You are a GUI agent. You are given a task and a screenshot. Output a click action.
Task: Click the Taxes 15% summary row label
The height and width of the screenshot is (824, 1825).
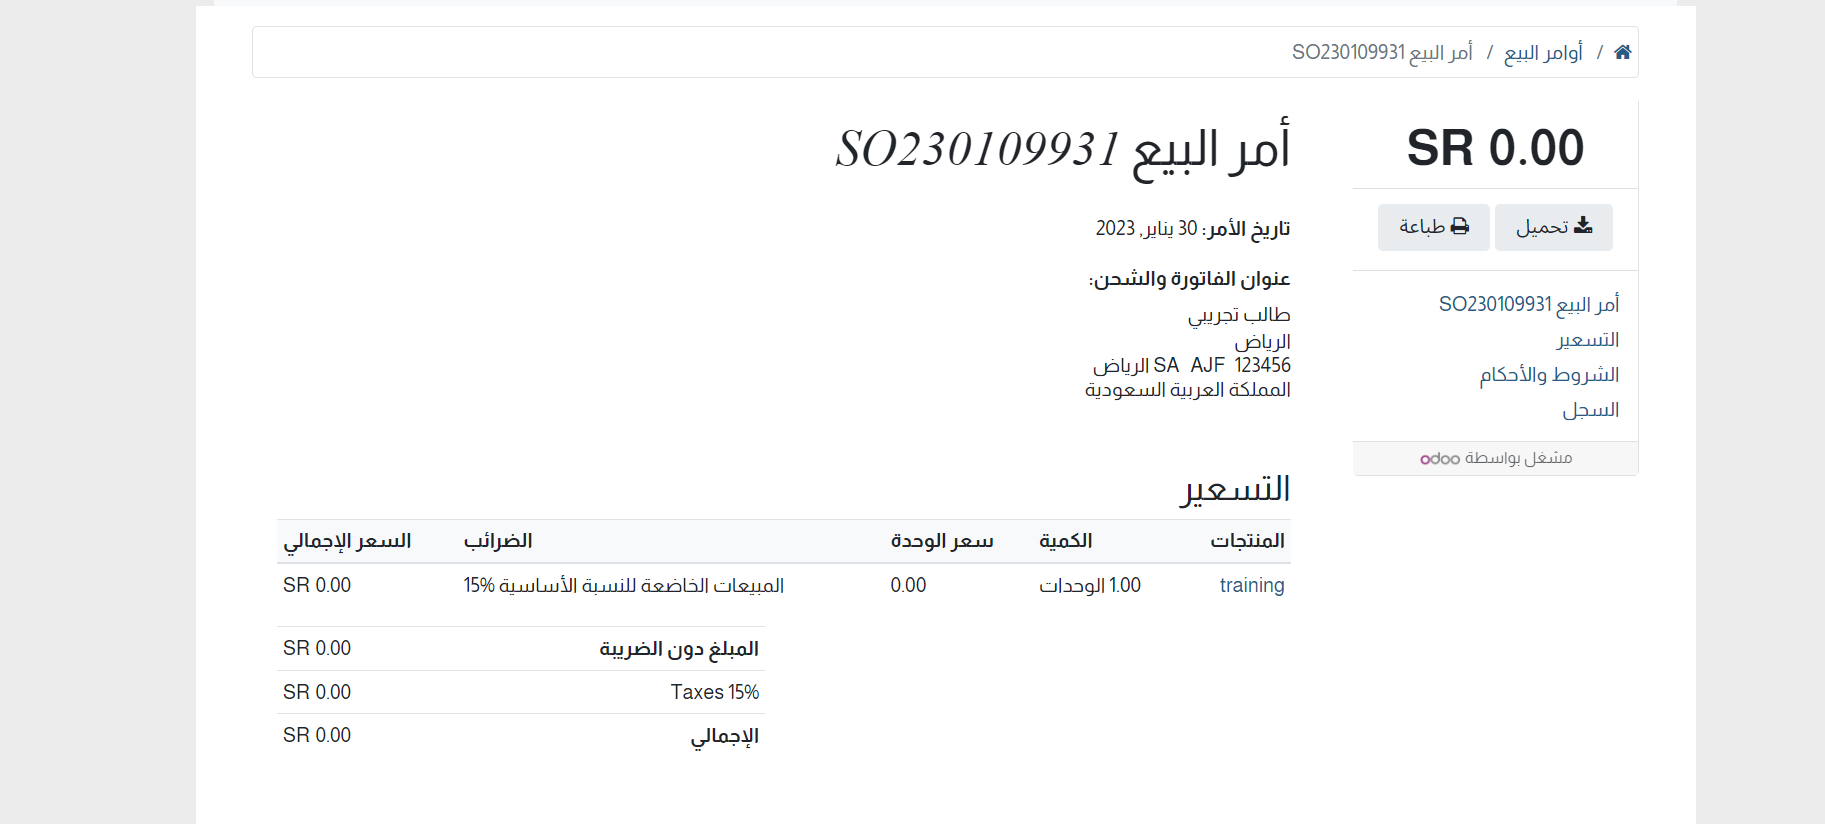click(714, 692)
